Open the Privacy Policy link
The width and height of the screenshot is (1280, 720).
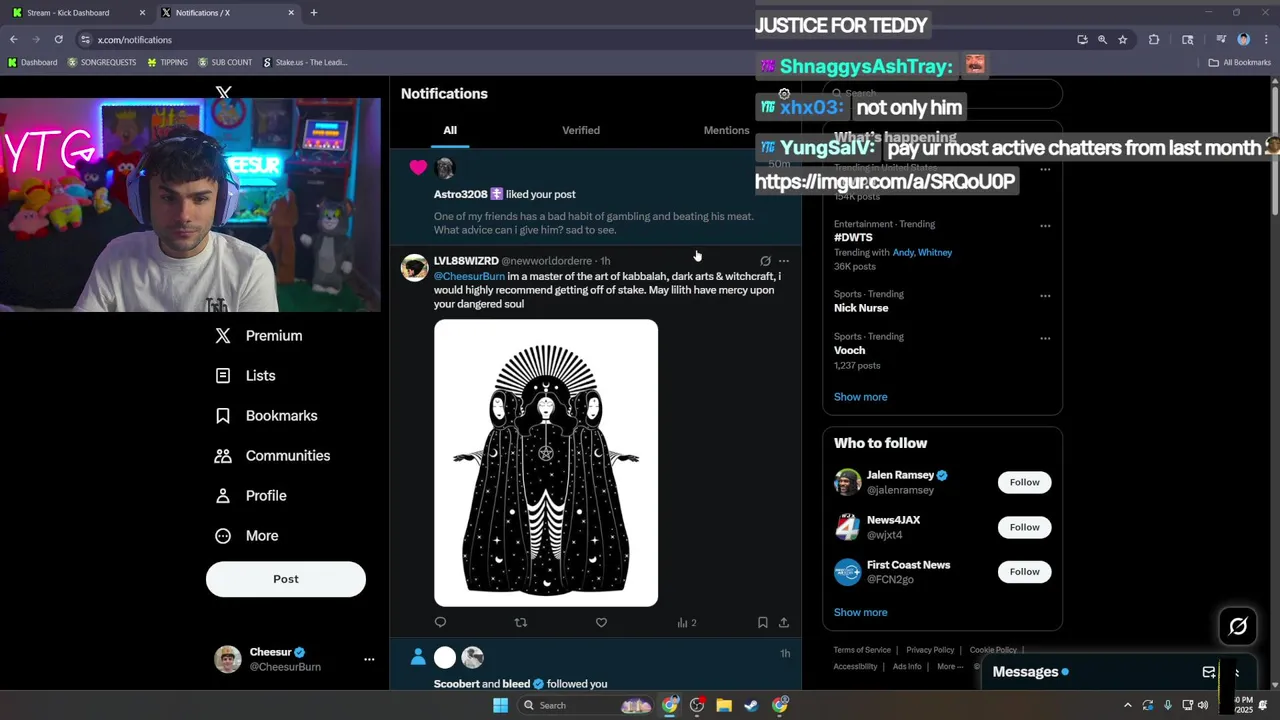click(x=930, y=650)
